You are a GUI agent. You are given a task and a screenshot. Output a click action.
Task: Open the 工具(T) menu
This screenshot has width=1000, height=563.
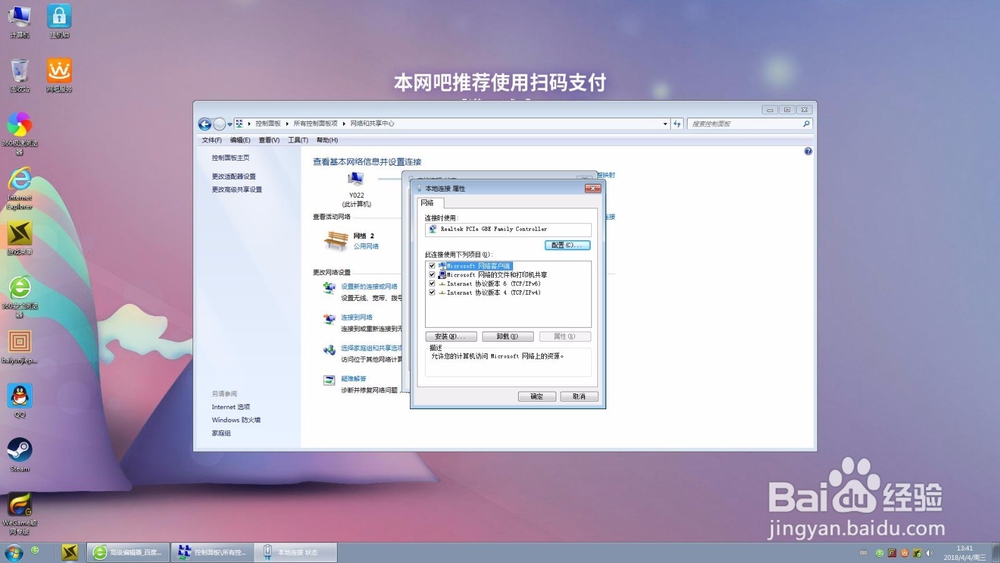pyautogui.click(x=298, y=140)
